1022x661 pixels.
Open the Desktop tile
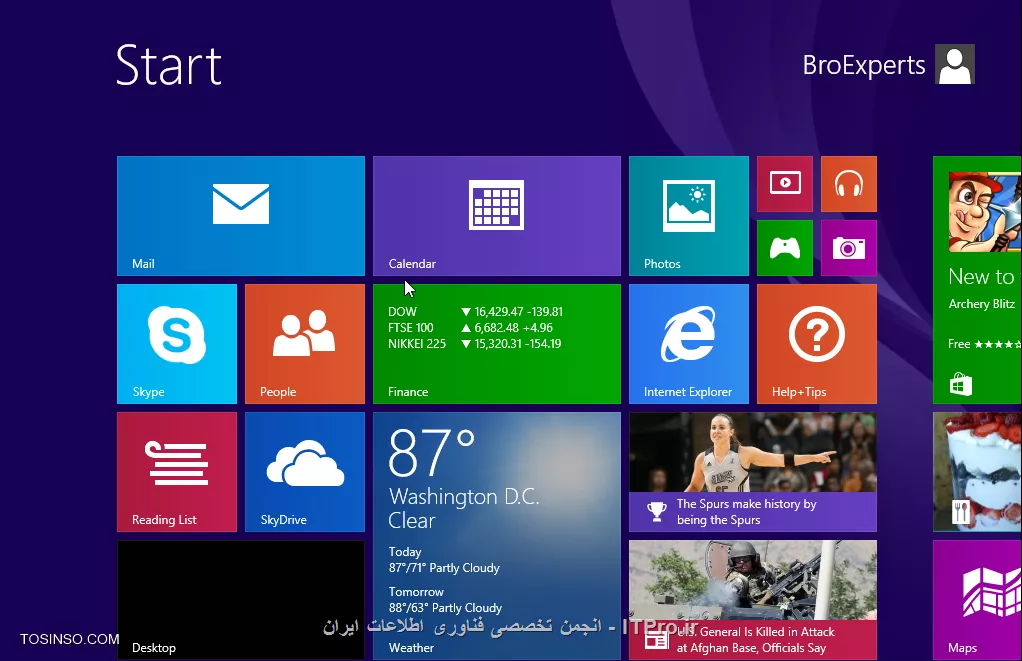241,600
